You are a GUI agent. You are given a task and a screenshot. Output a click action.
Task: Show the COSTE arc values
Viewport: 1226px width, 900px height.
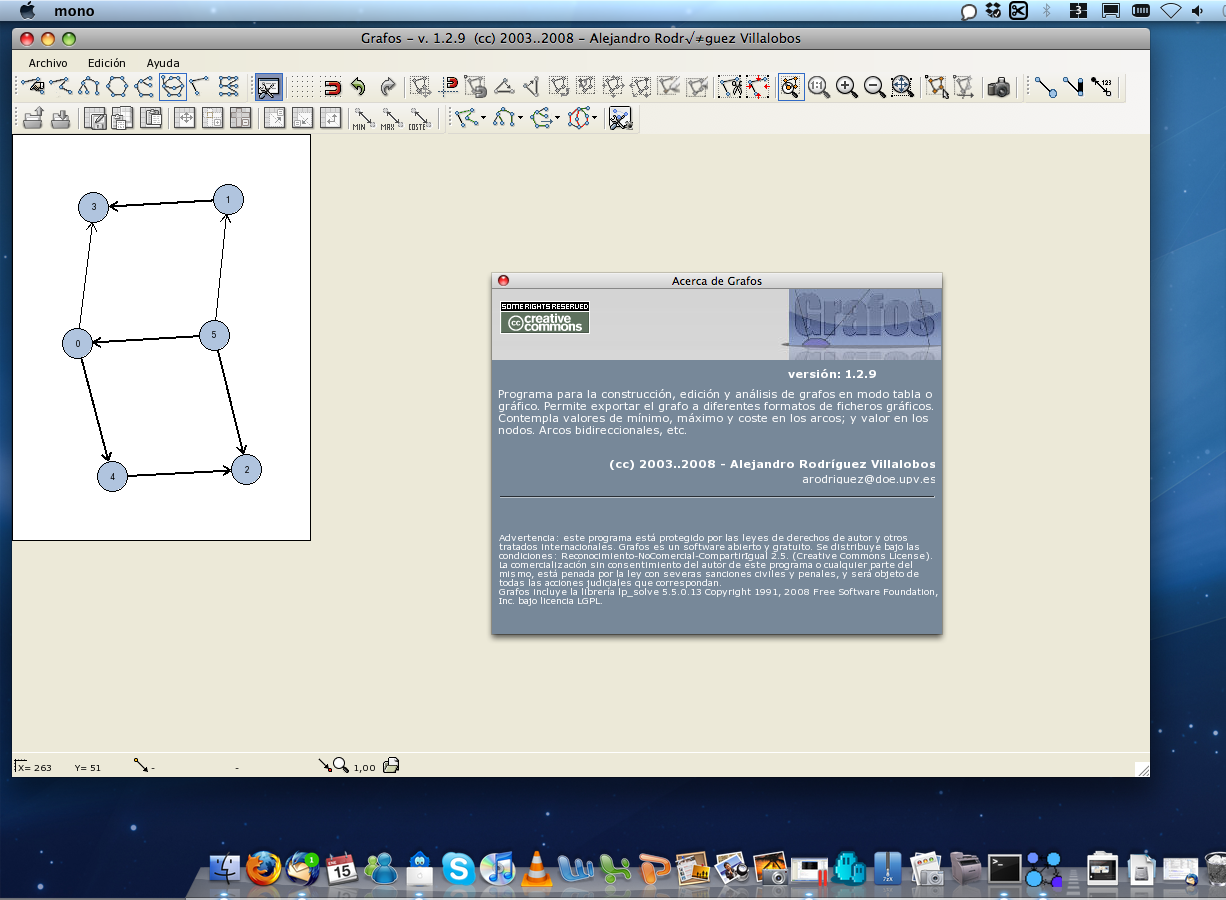coord(418,120)
